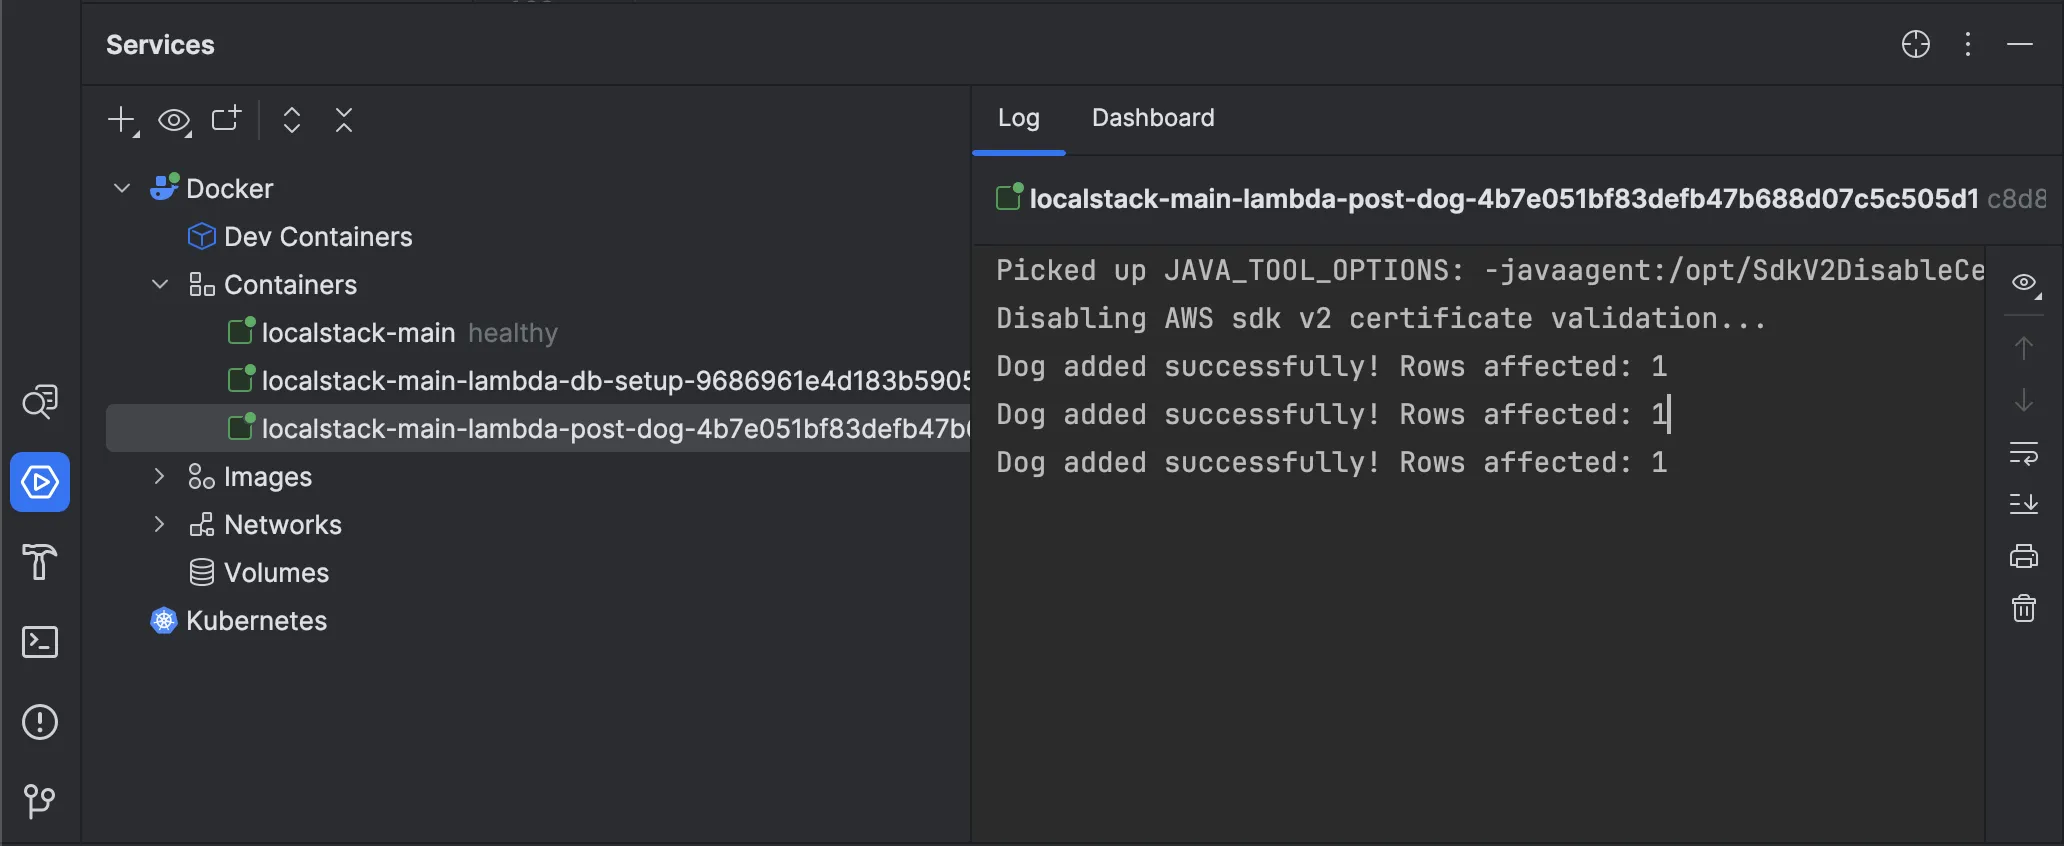Clear the log with the trash icon
Viewport: 2064px width, 846px height.
coord(2023,608)
